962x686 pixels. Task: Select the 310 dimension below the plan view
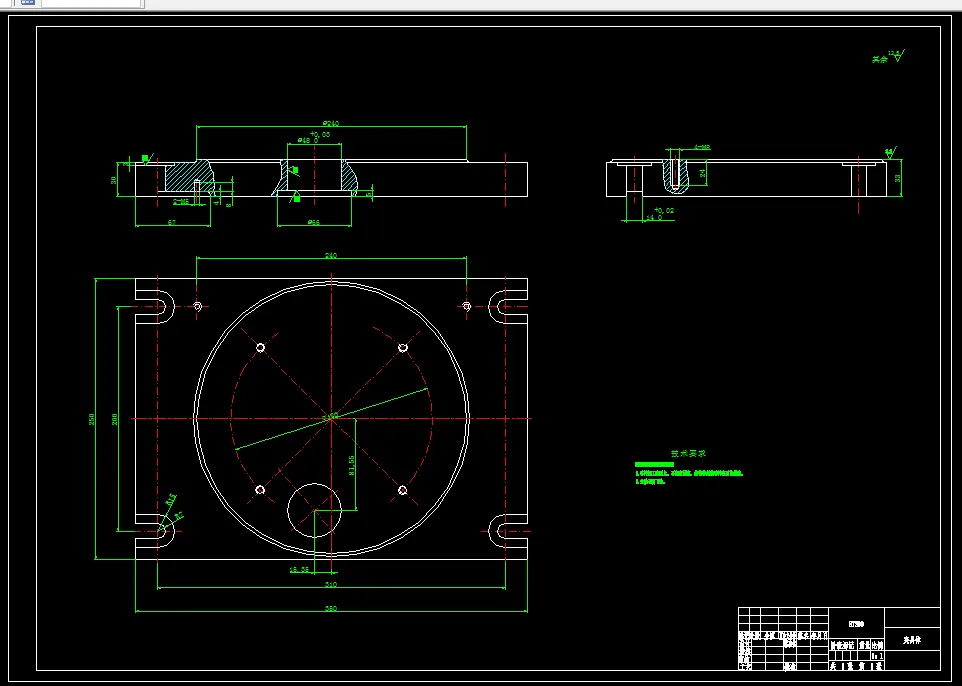[x=331, y=584]
